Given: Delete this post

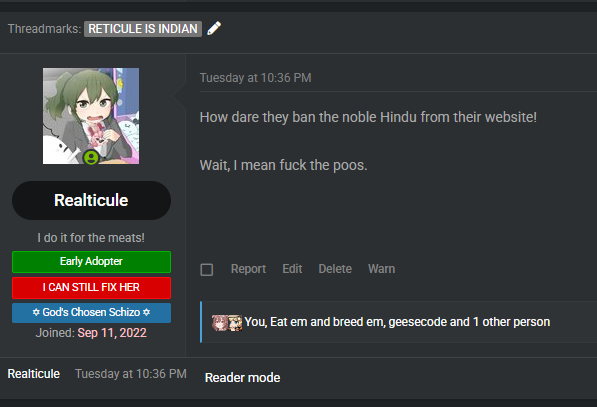Looking at the screenshot, I should pyautogui.click(x=335, y=269).
